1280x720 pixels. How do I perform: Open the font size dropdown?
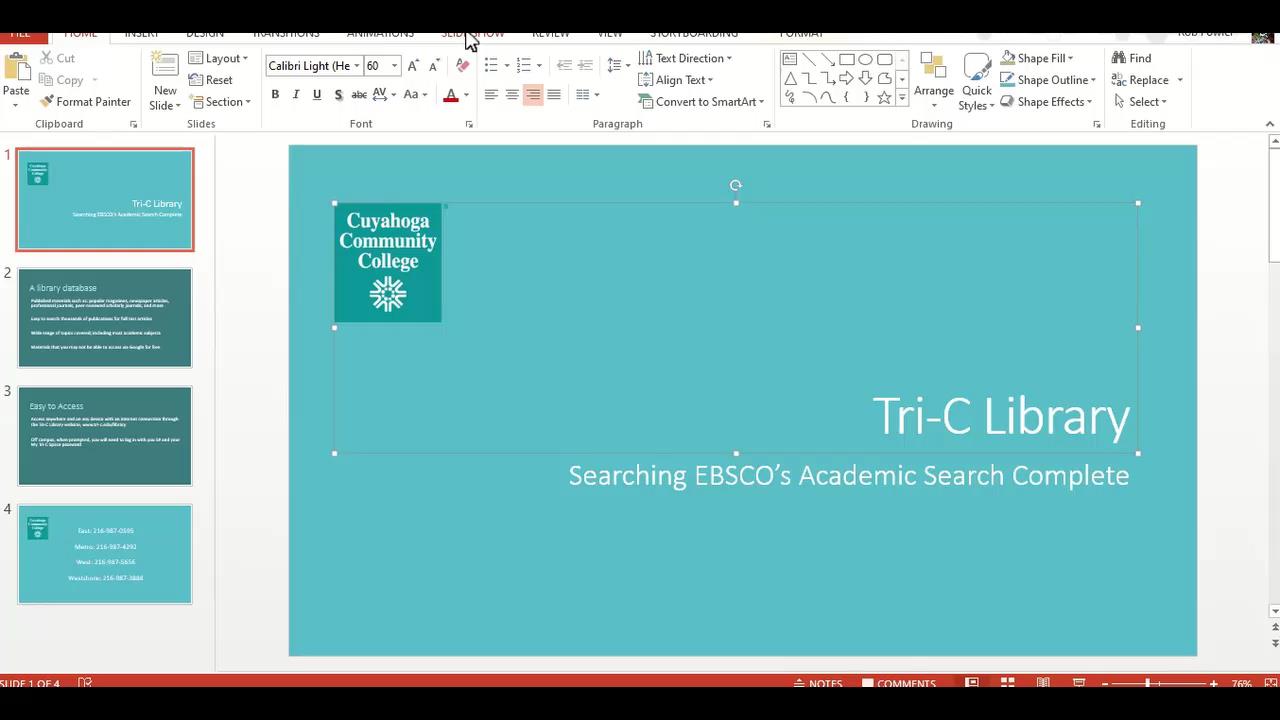point(394,65)
